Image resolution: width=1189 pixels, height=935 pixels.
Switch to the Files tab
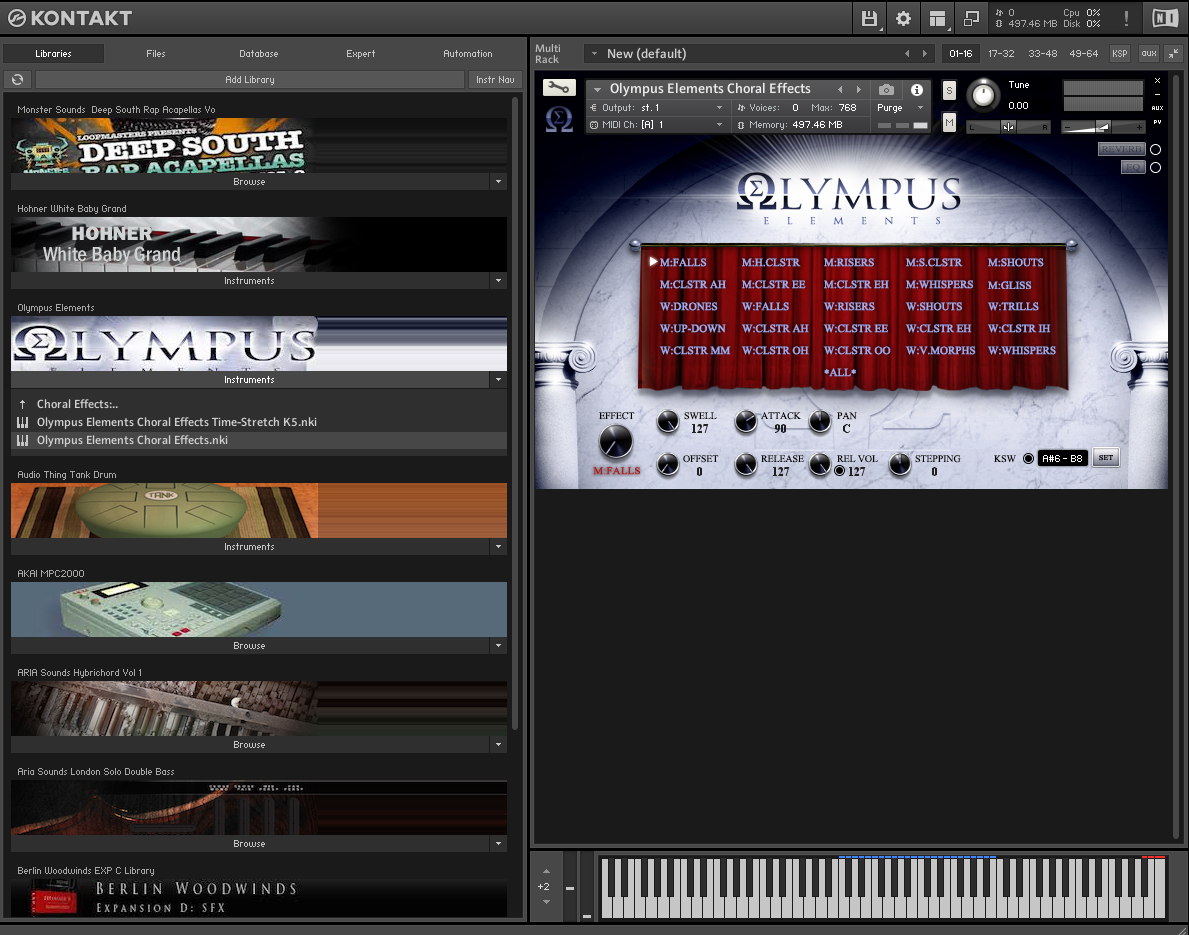pos(155,54)
